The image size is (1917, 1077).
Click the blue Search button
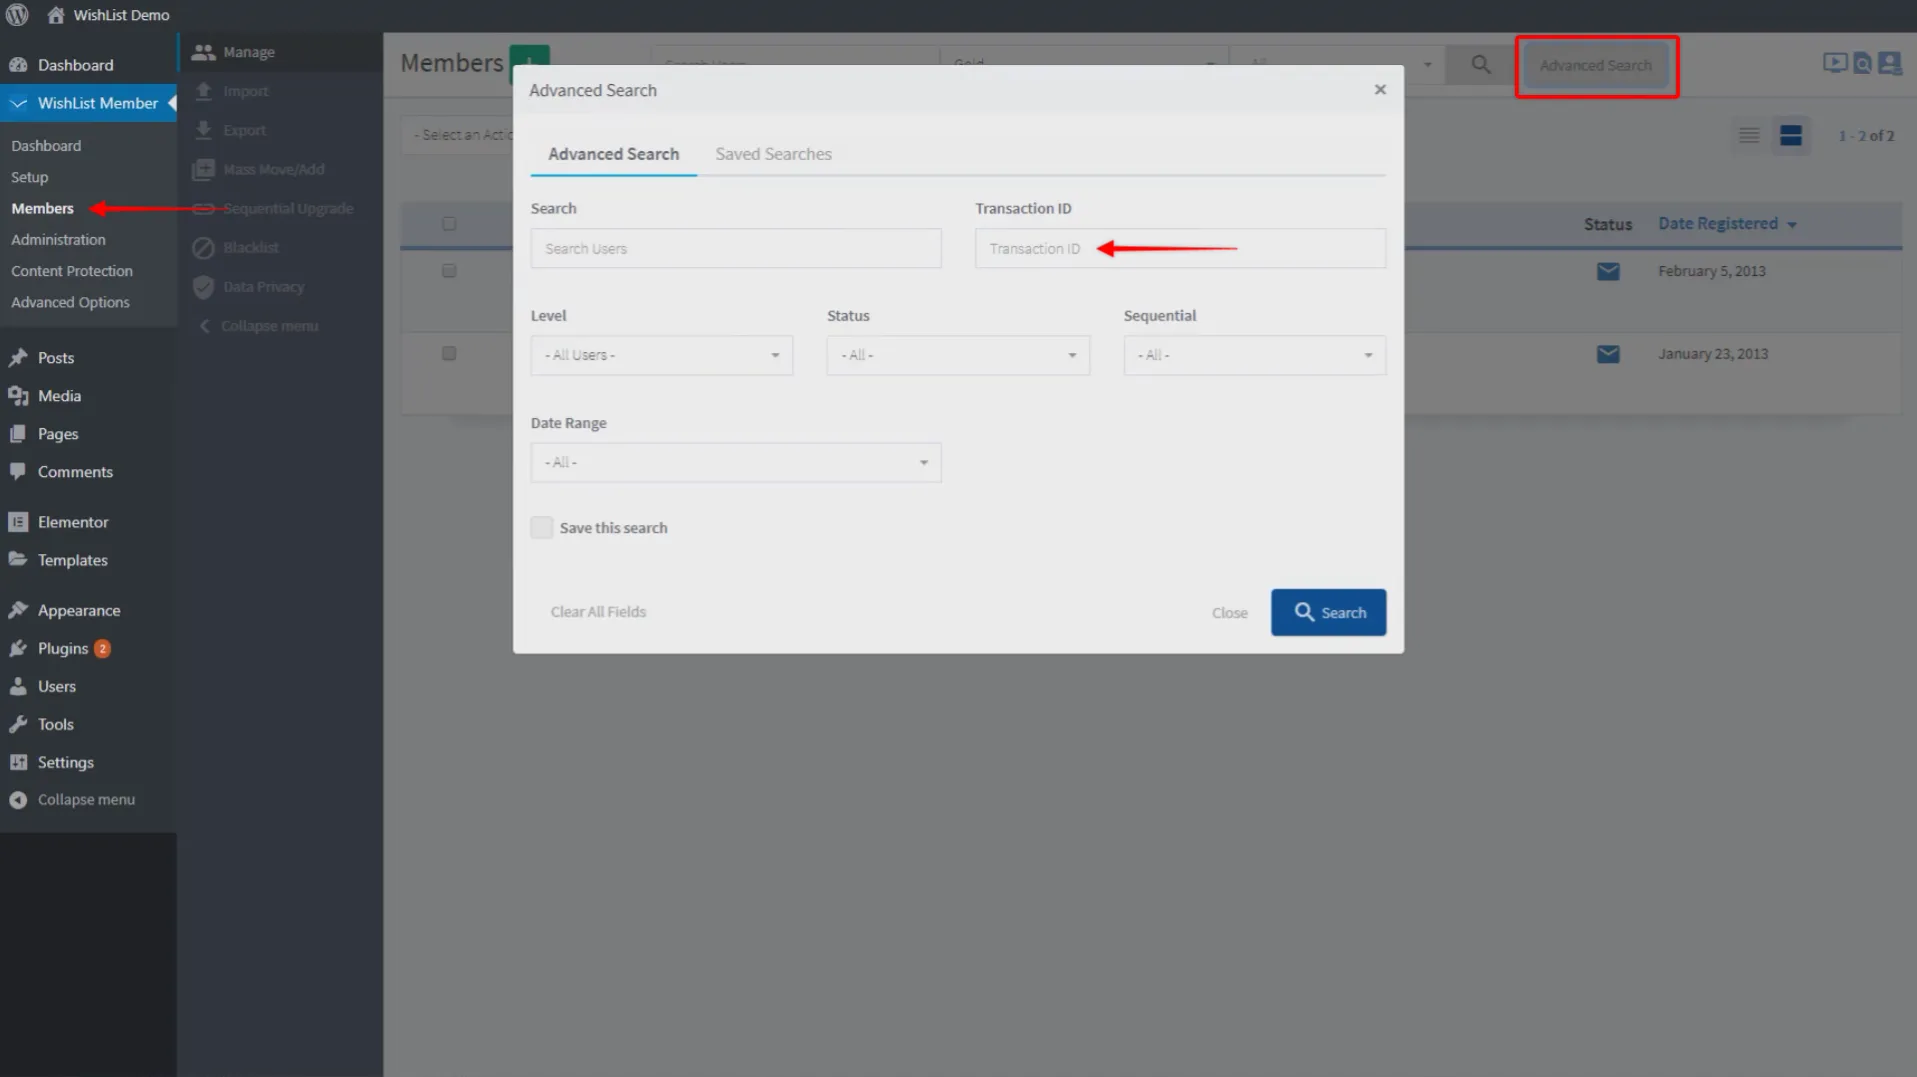(x=1328, y=612)
